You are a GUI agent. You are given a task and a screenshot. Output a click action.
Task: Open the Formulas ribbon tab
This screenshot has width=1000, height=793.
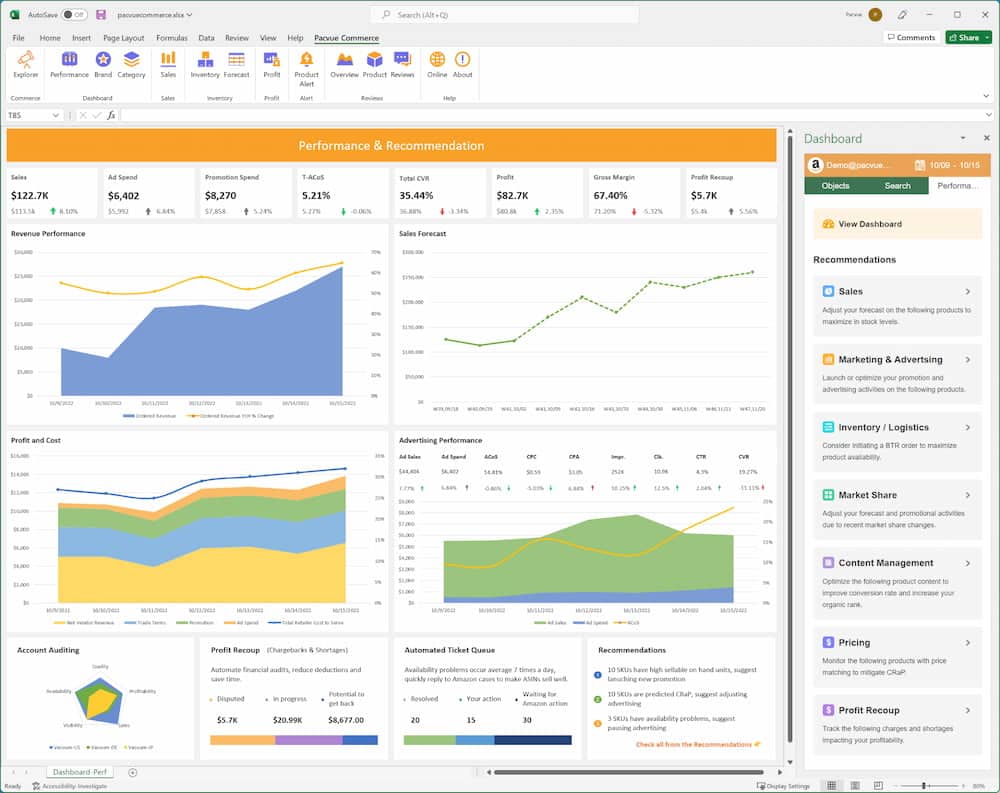171,38
